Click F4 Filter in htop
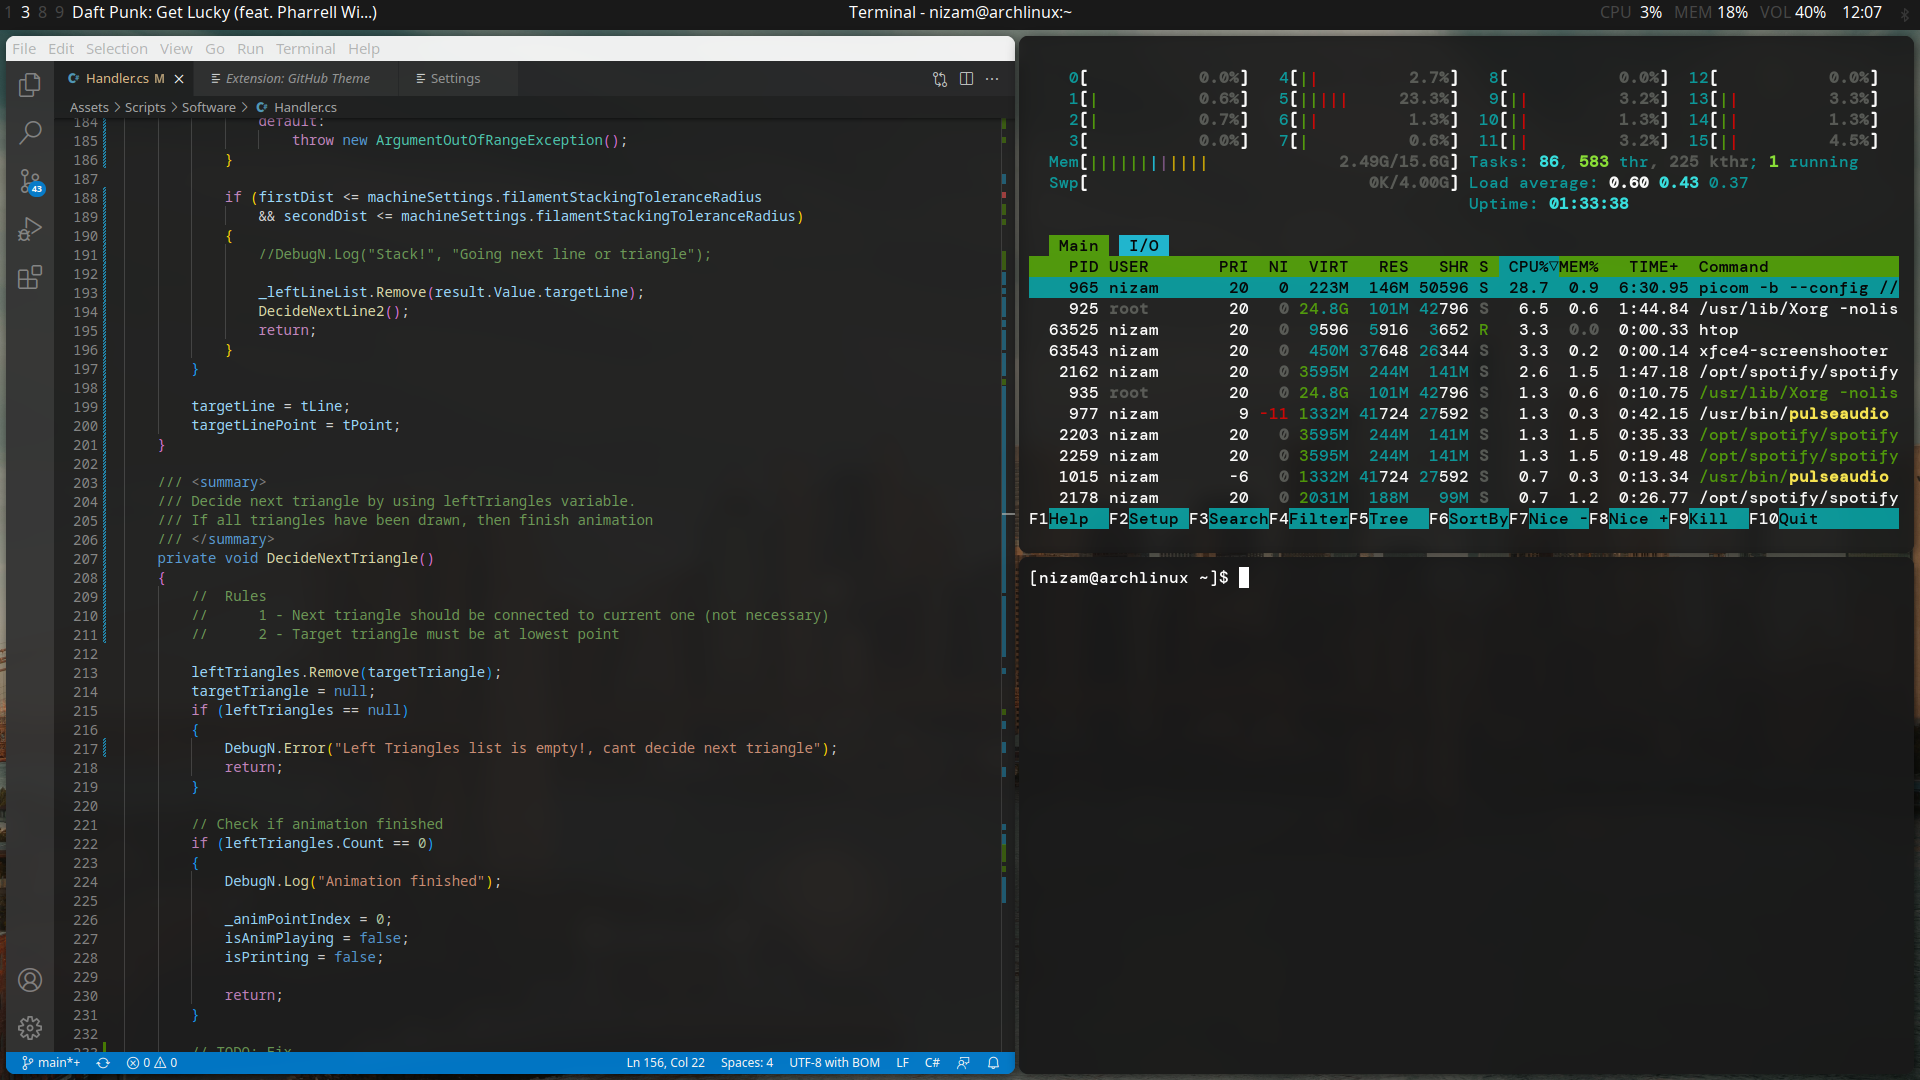Screen dimensions: 1920x1080 point(1308,519)
